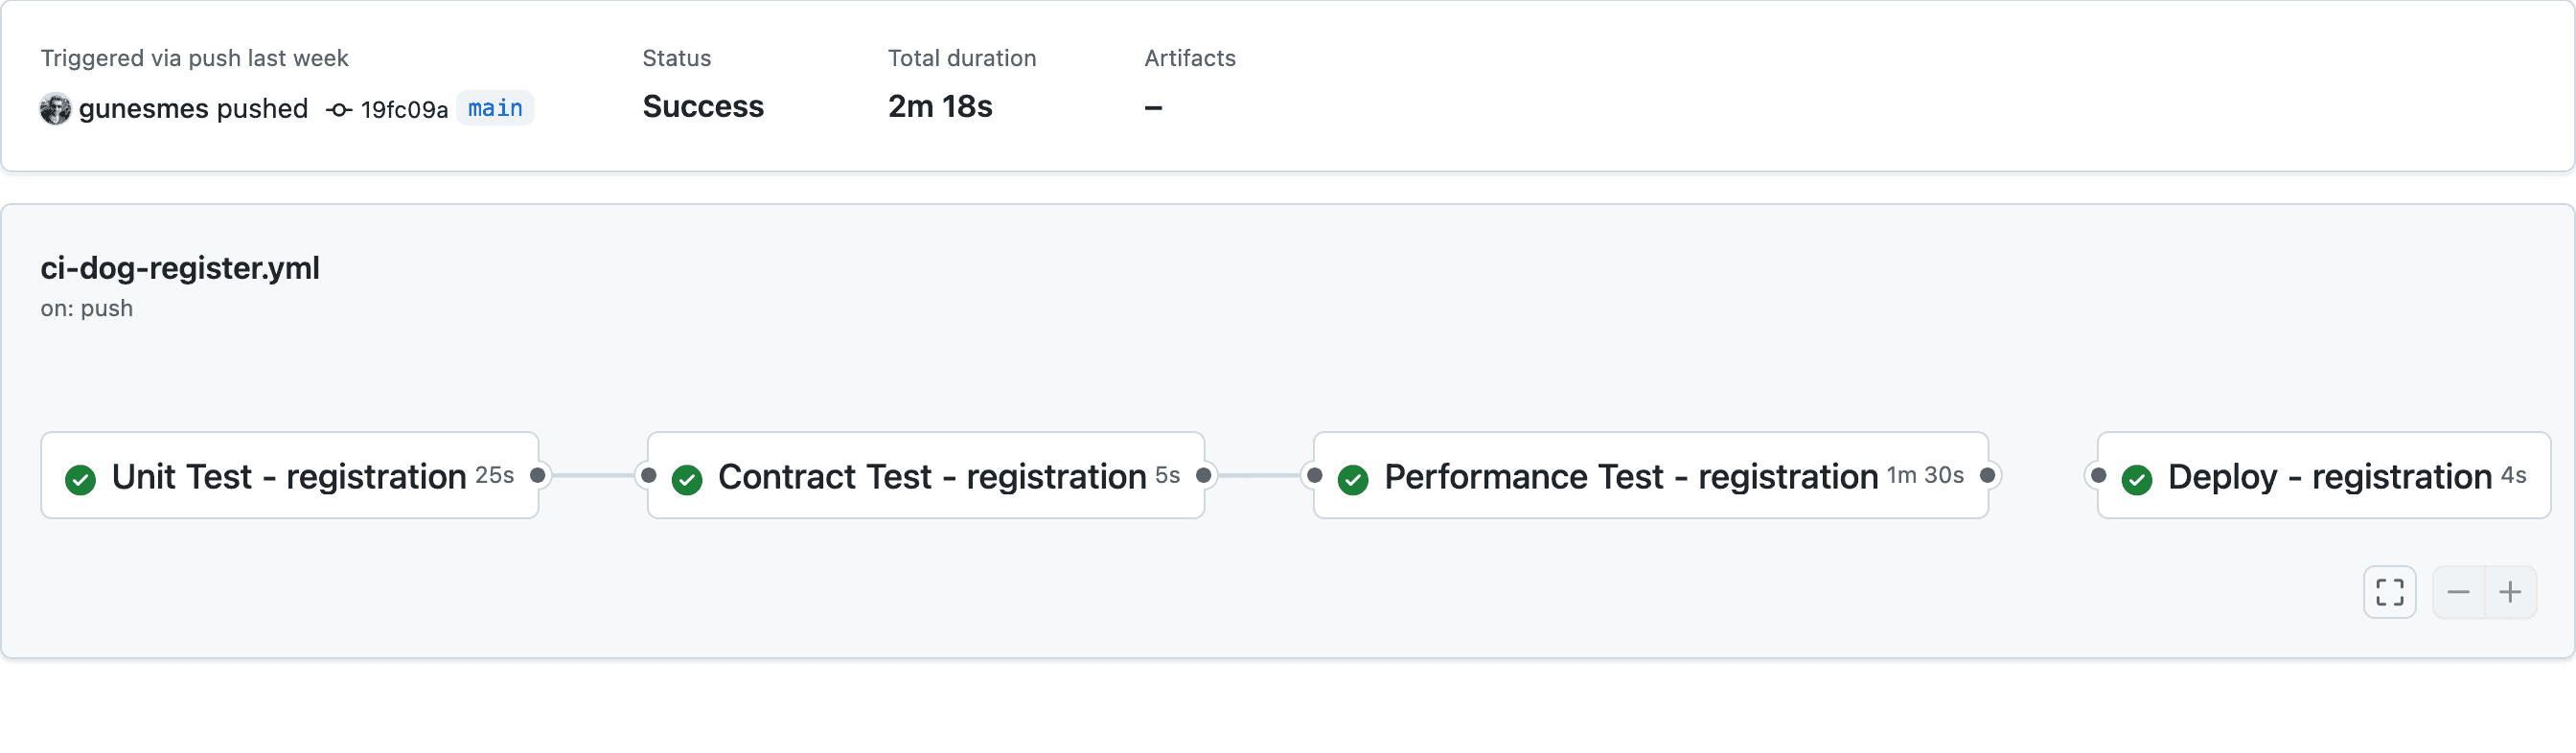The width and height of the screenshot is (2576, 753).
Task: Click the ci-dog-register.yml workflow title
Action: 180,268
